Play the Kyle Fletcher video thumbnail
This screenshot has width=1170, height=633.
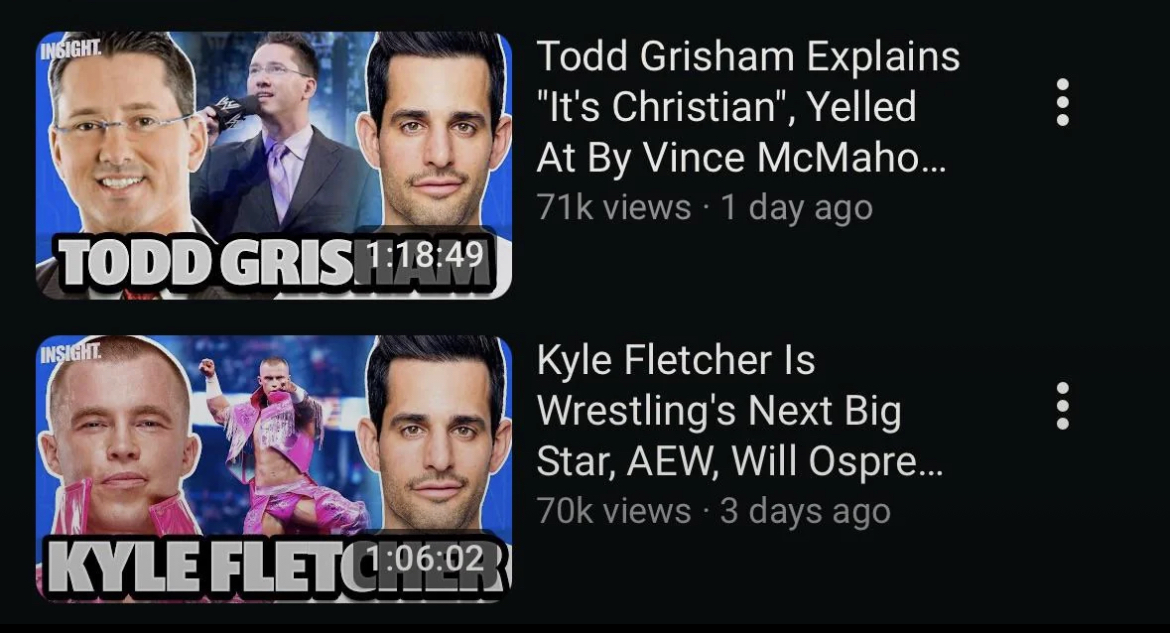[274, 468]
